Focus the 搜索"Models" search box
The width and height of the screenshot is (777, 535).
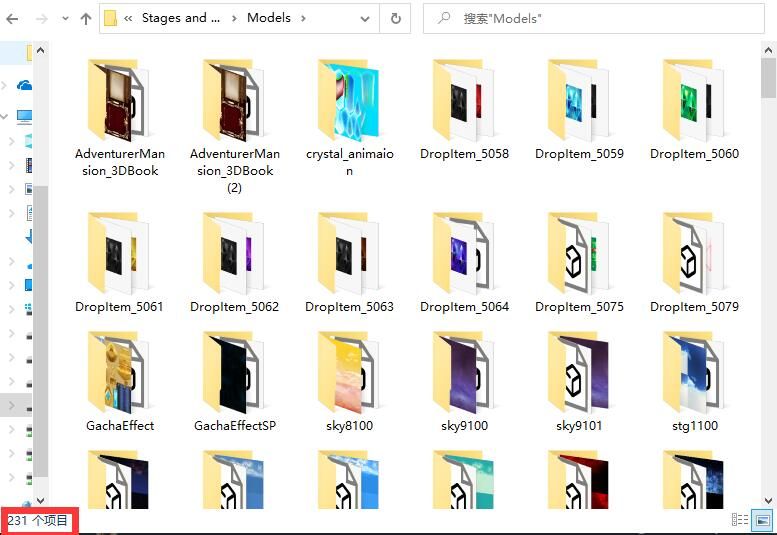point(594,19)
